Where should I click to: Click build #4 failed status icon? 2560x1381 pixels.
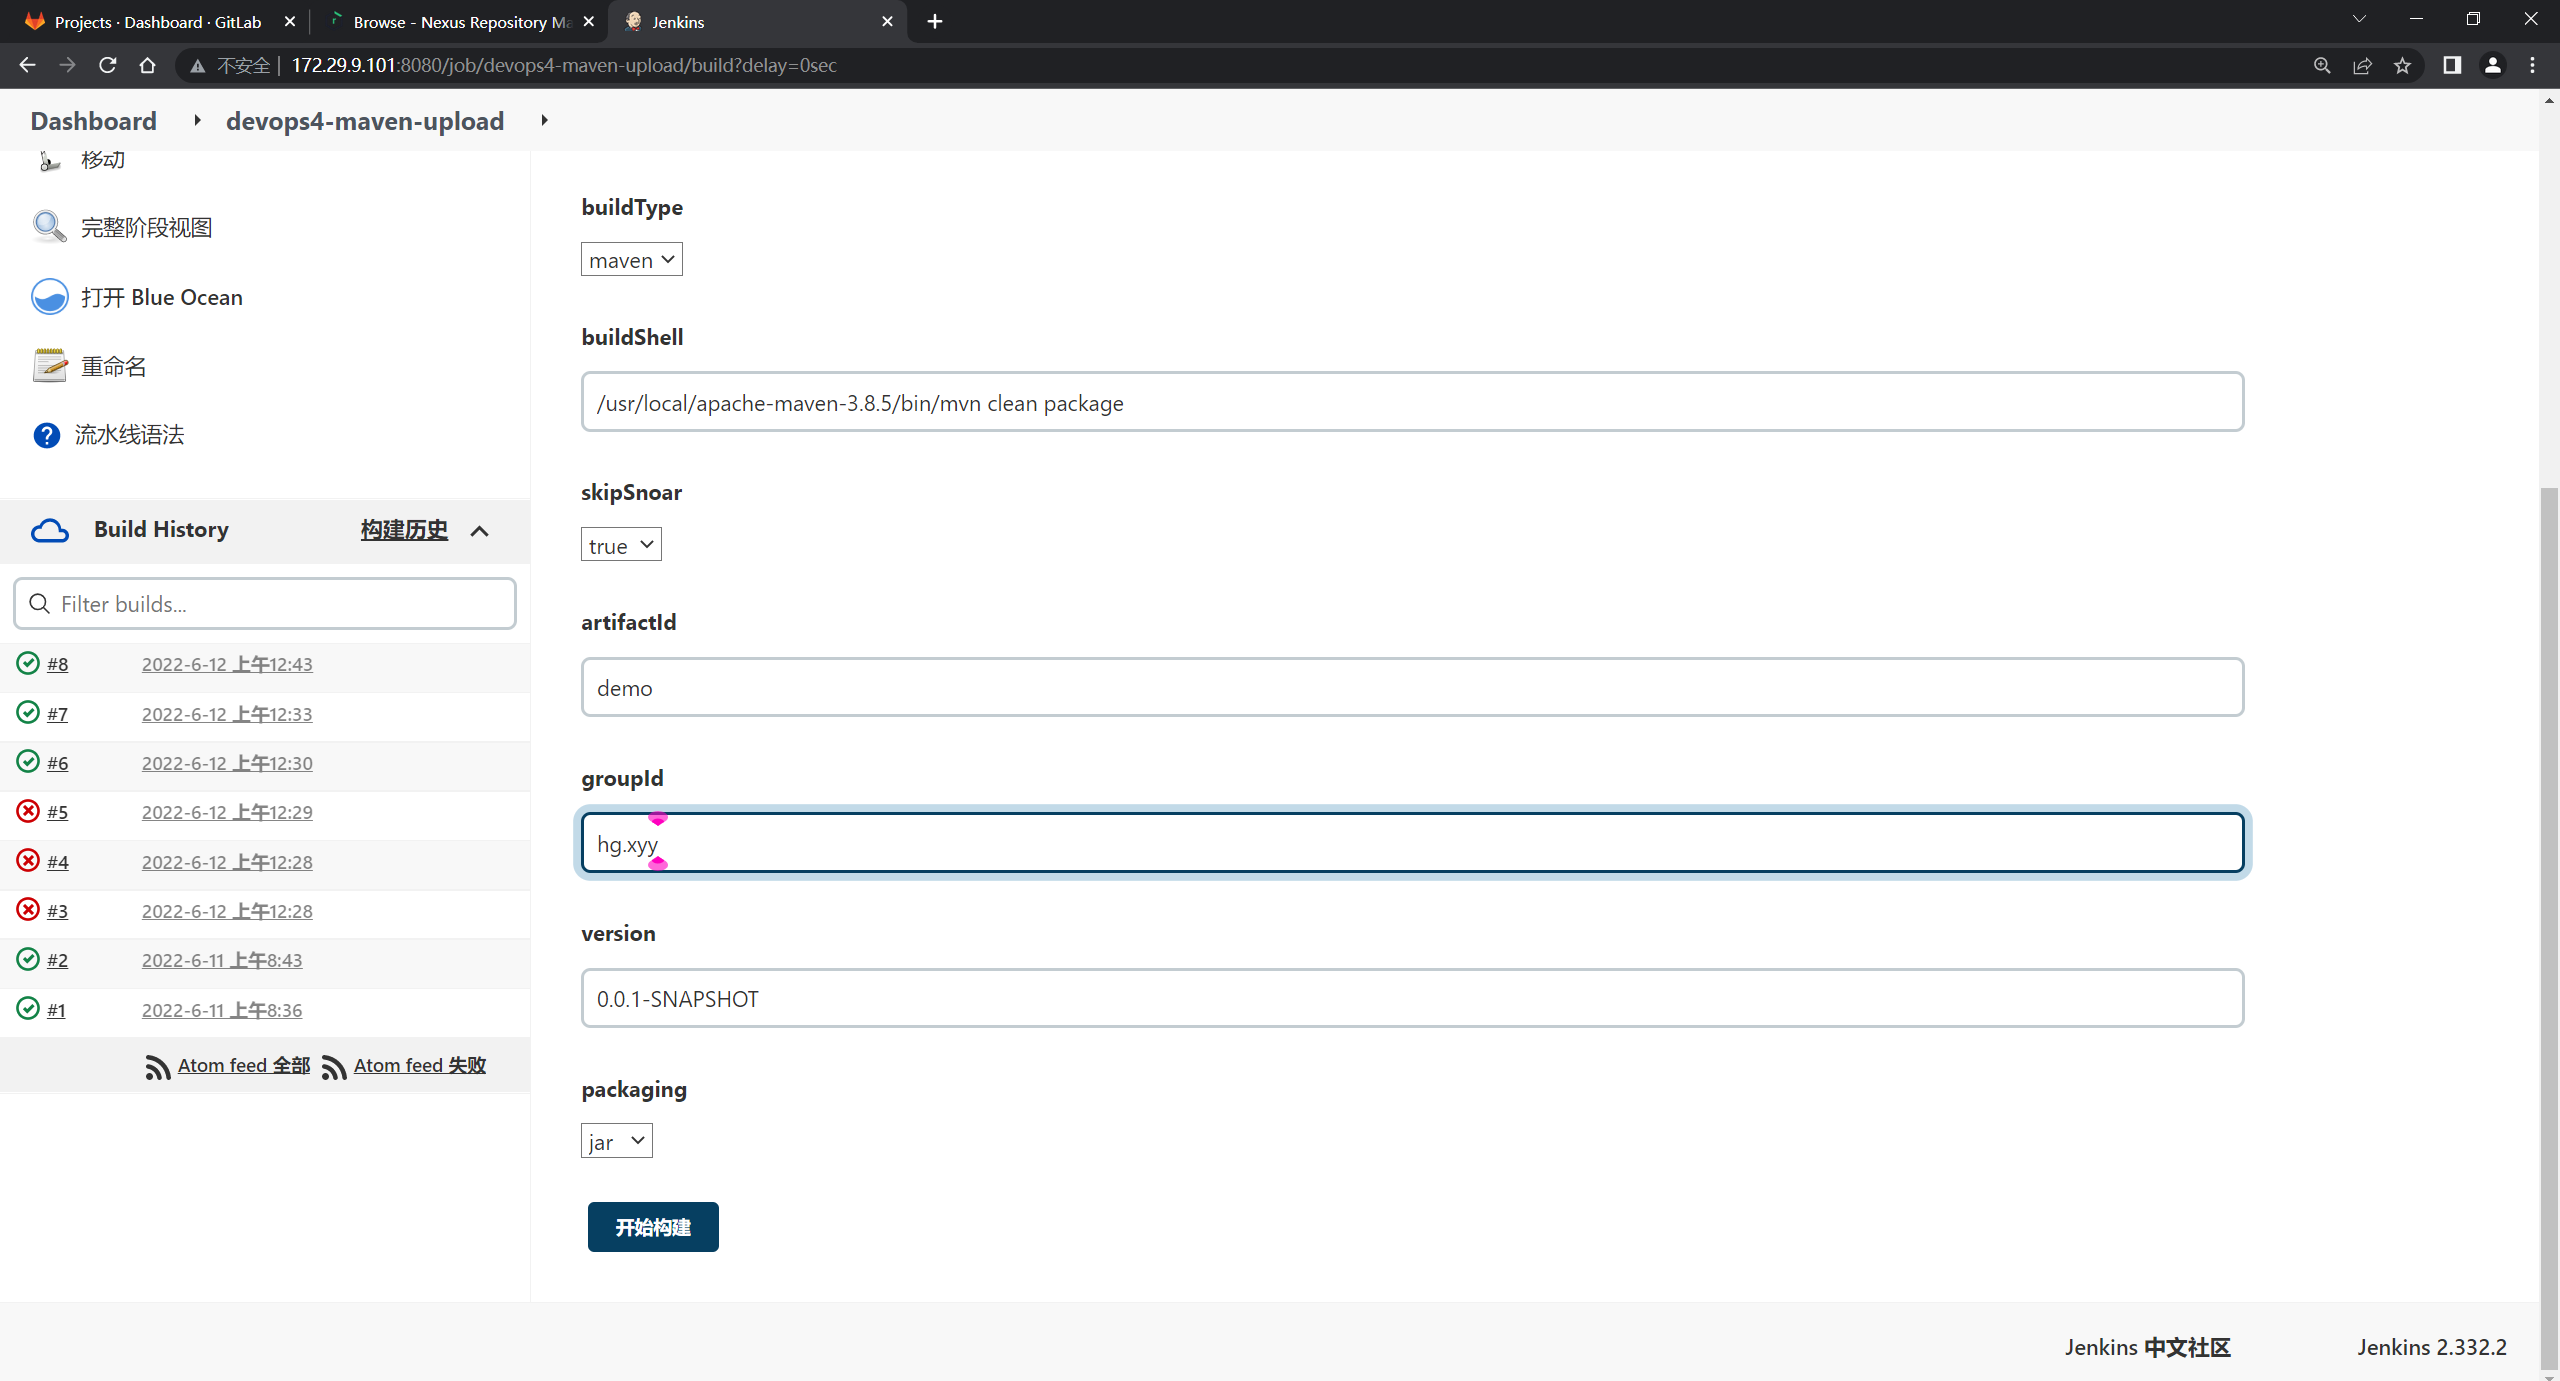click(x=28, y=860)
